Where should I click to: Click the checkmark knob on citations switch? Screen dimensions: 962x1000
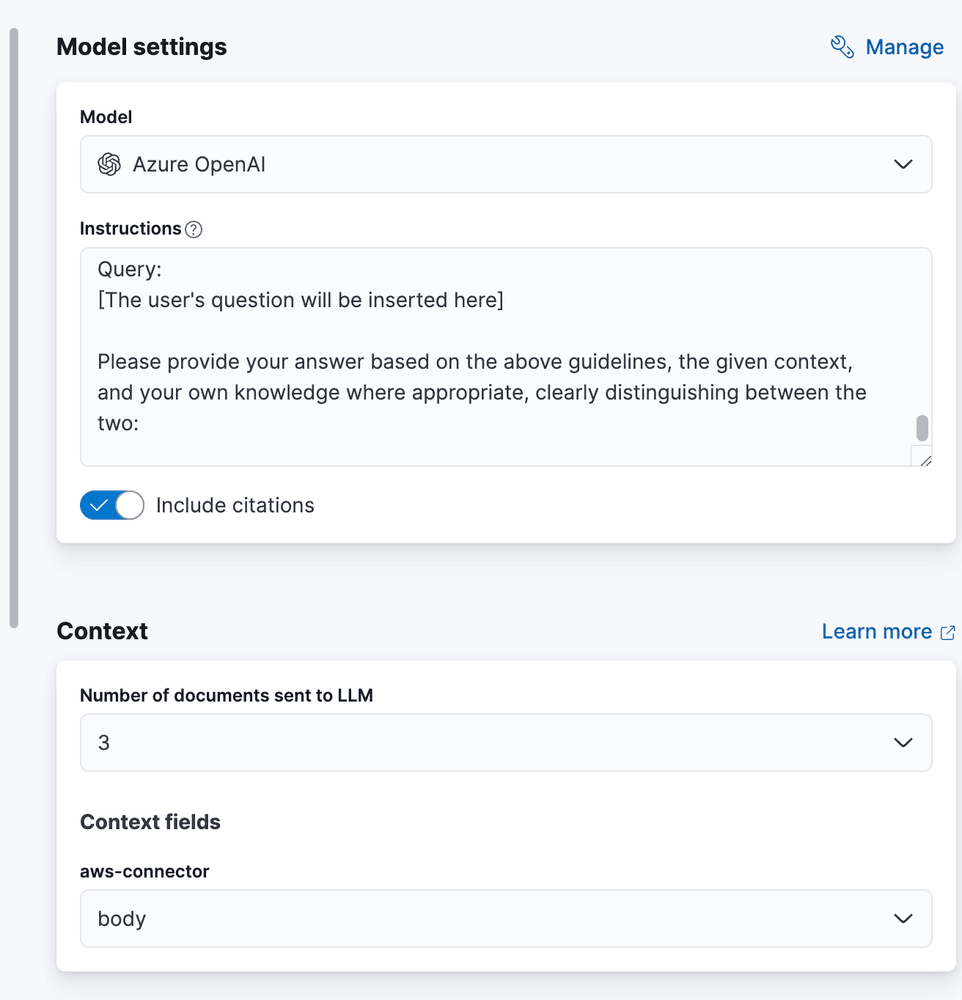click(x=99, y=505)
